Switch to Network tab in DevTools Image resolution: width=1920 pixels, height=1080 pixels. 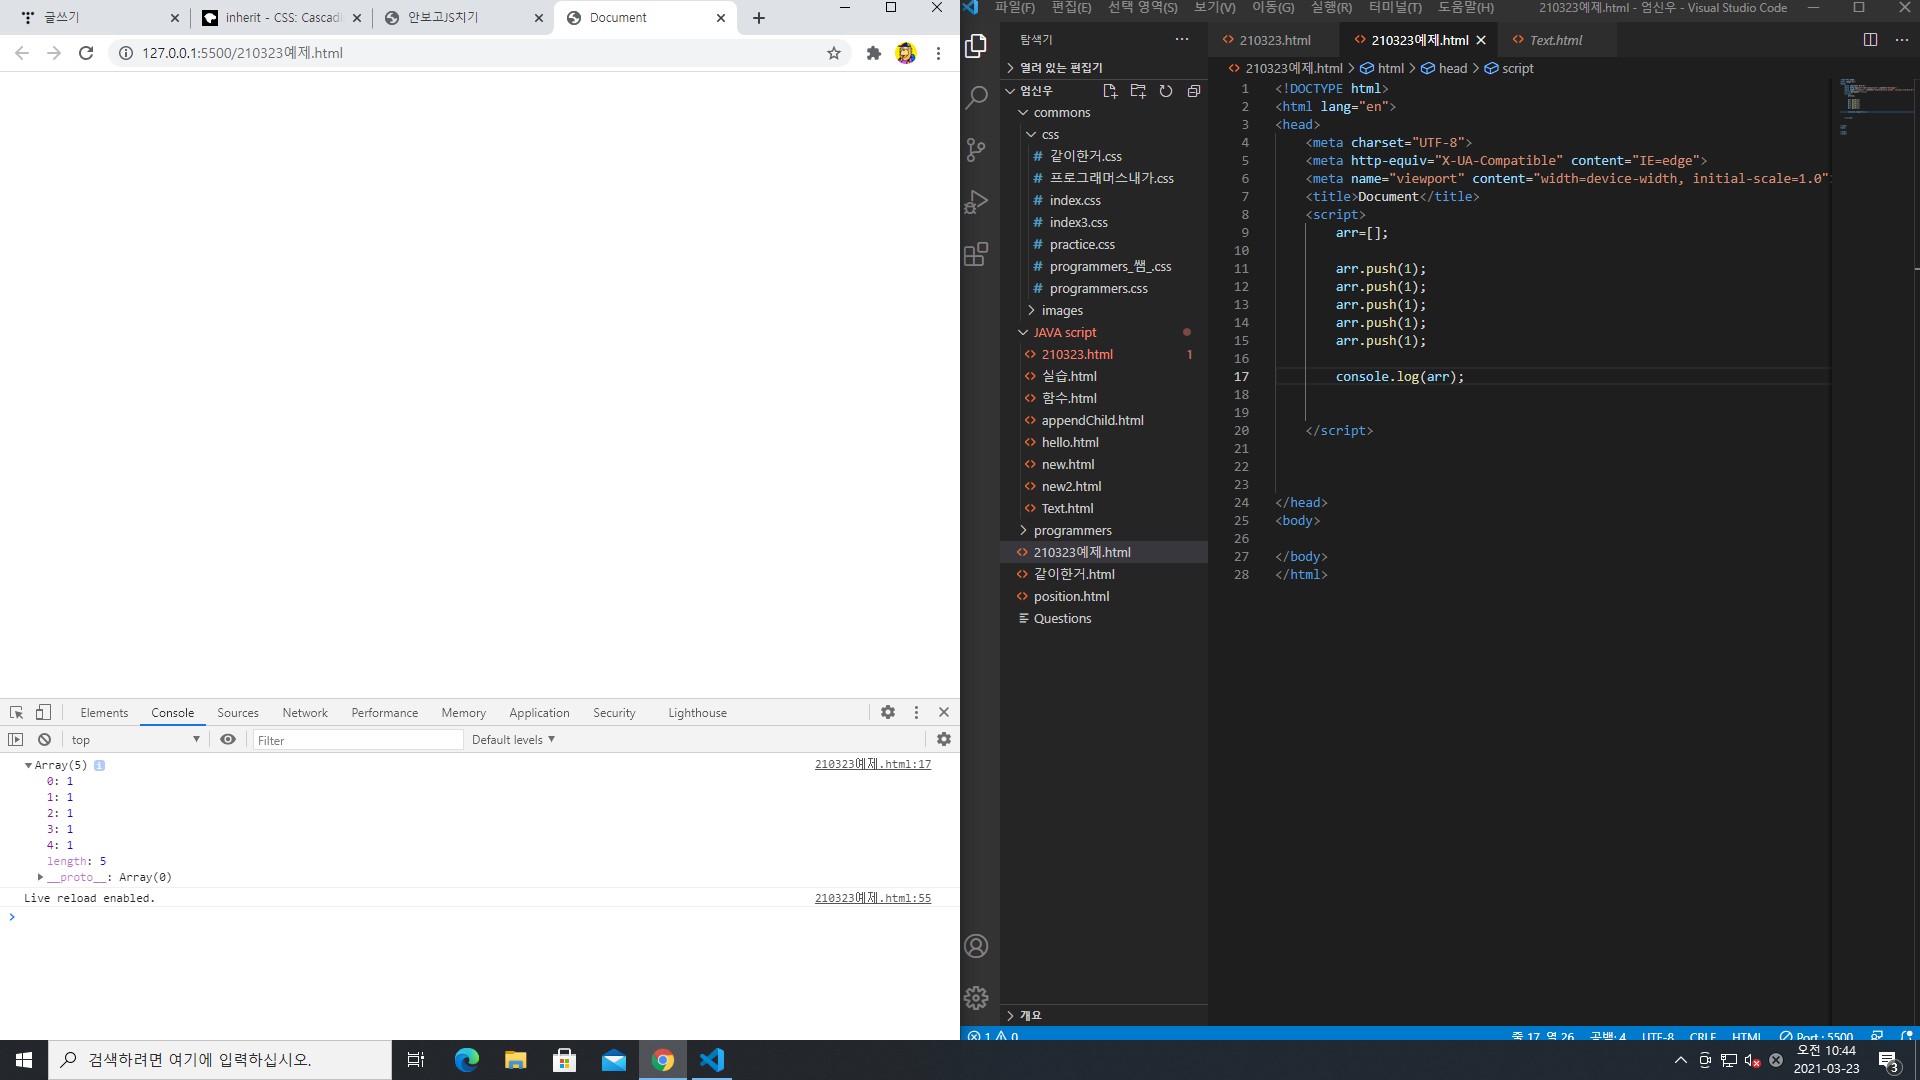coord(305,713)
